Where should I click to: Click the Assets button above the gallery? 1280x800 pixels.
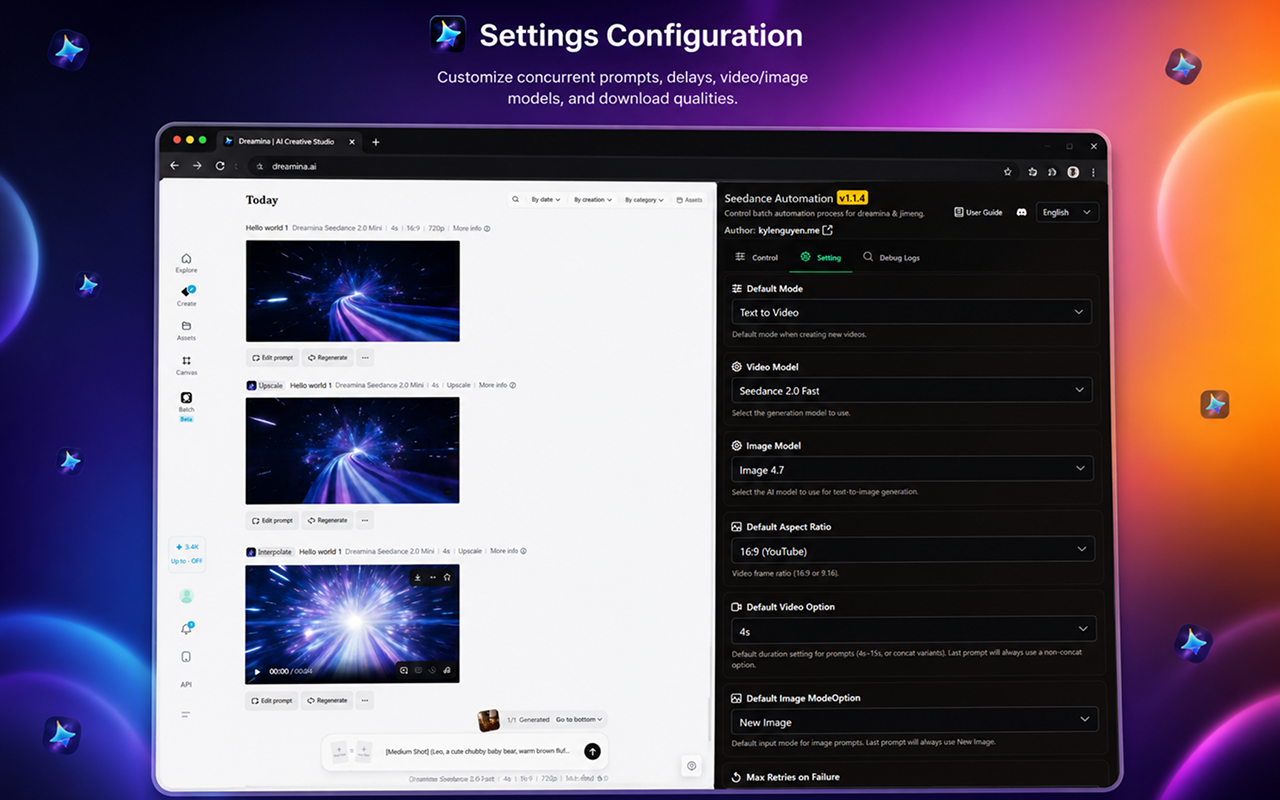[x=690, y=200]
